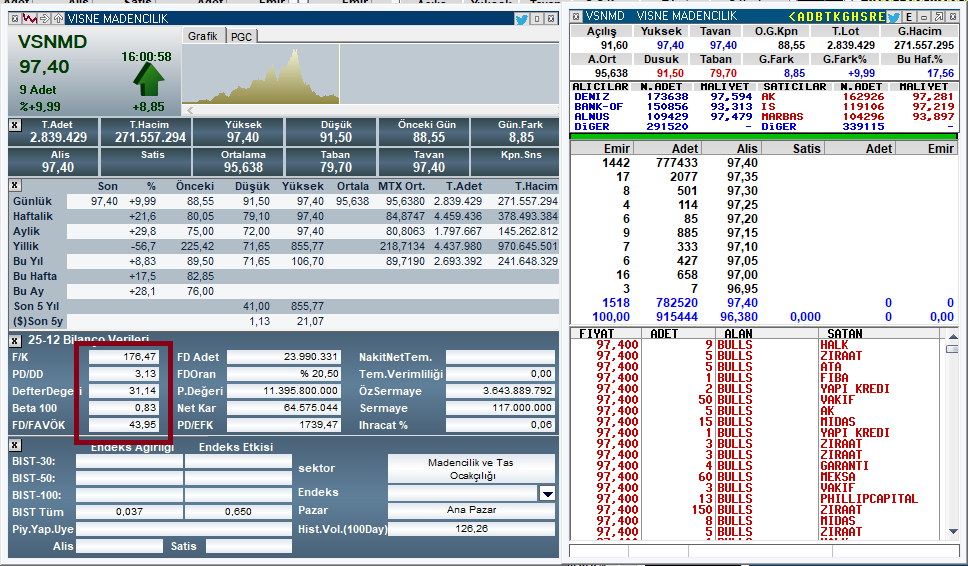
Task: Select the yellow D letter in VSNMD title bar
Action: [811, 17]
